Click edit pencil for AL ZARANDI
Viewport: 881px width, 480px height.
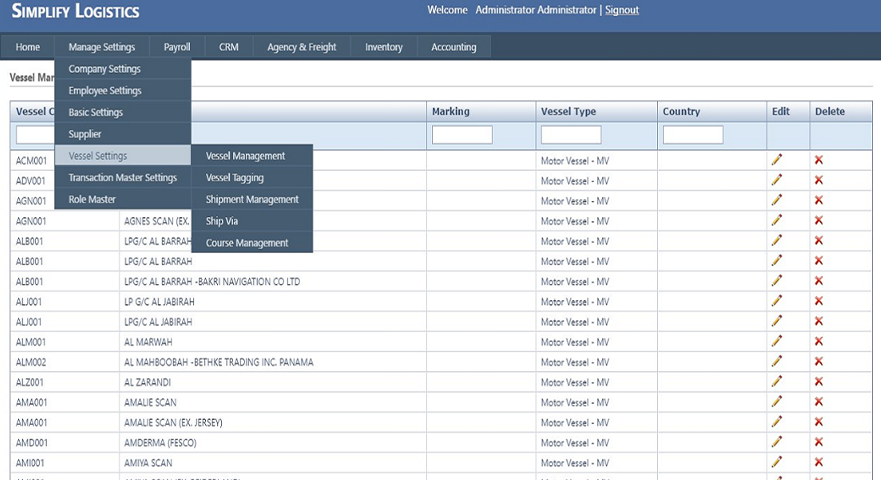(776, 382)
